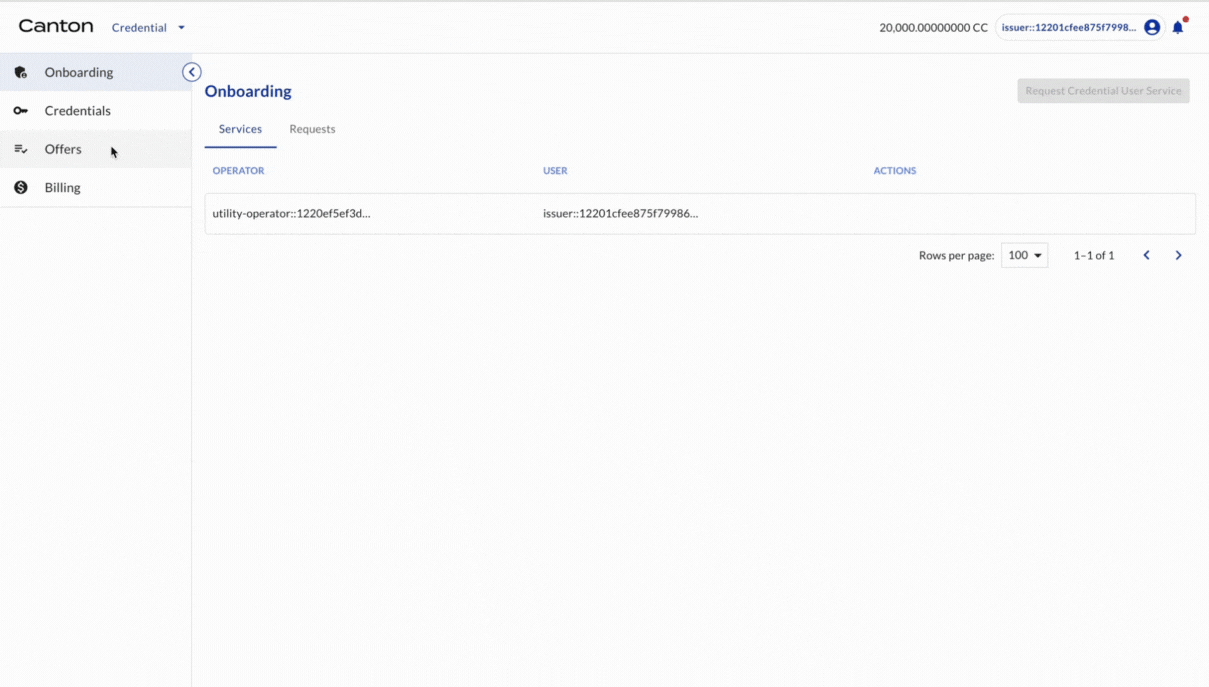
Task: Expand the Rows per page dropdown
Action: [x=1024, y=256]
